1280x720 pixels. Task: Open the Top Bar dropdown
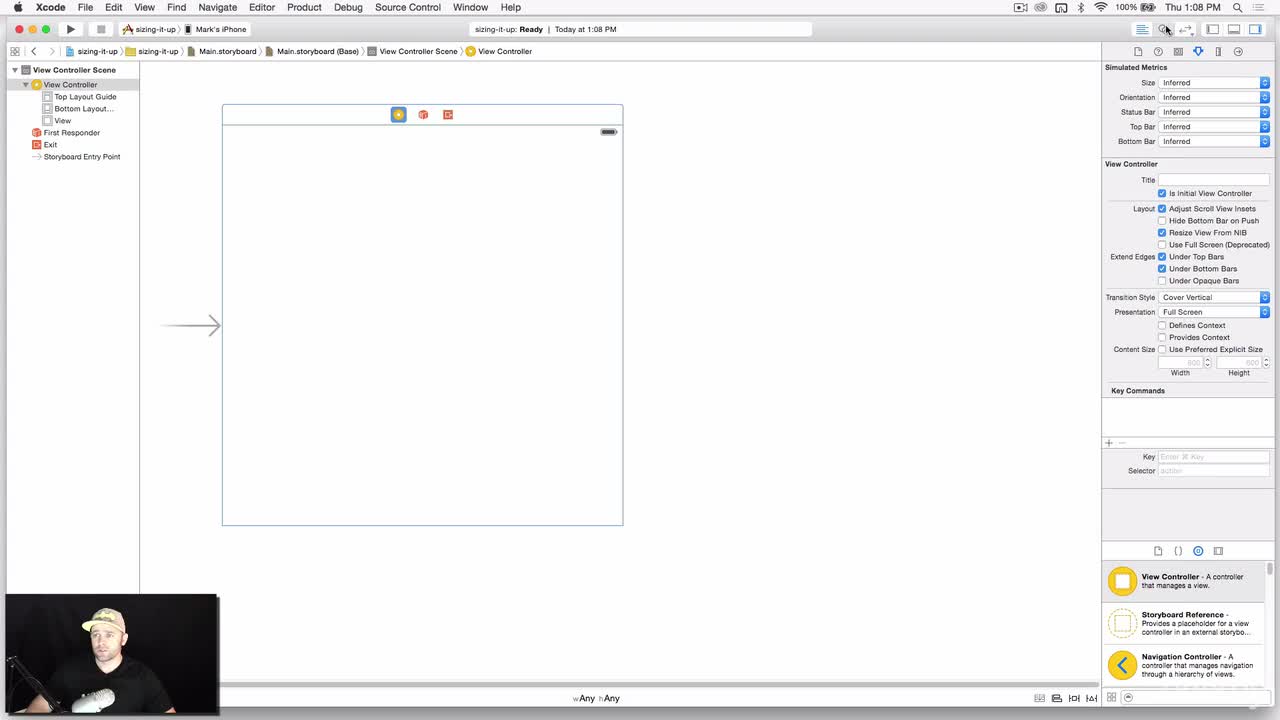pos(1214,127)
